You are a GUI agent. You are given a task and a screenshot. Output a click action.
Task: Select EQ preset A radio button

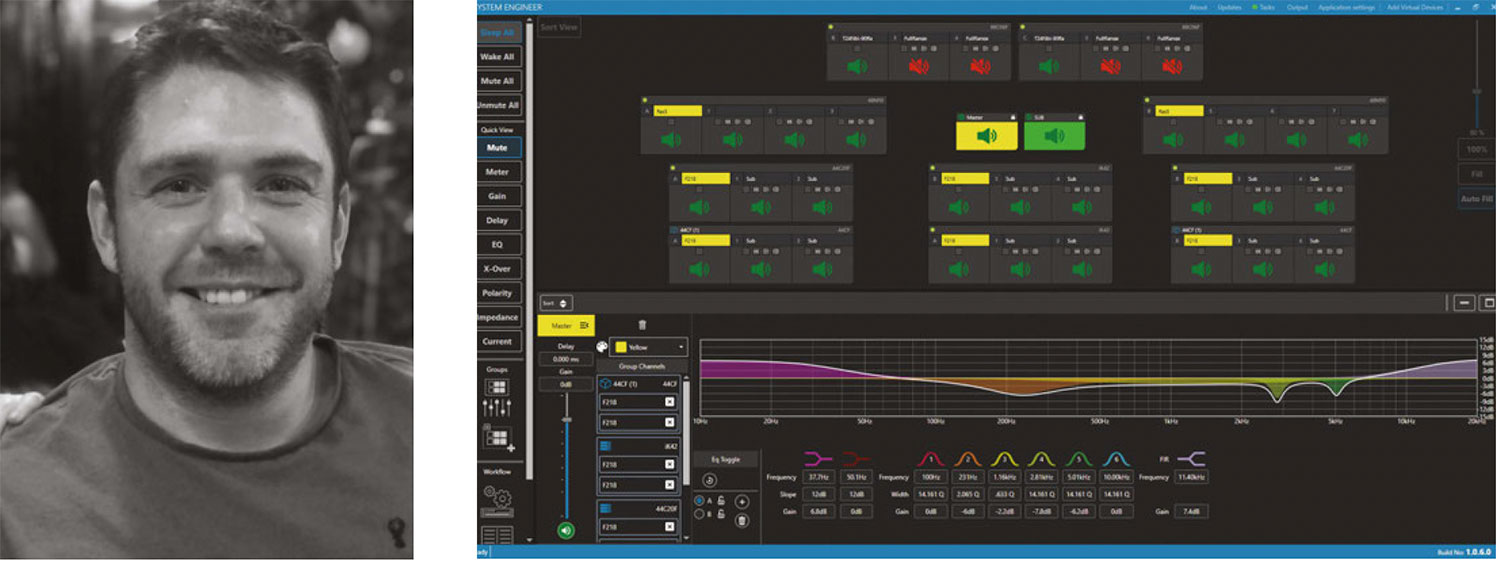tap(698, 500)
